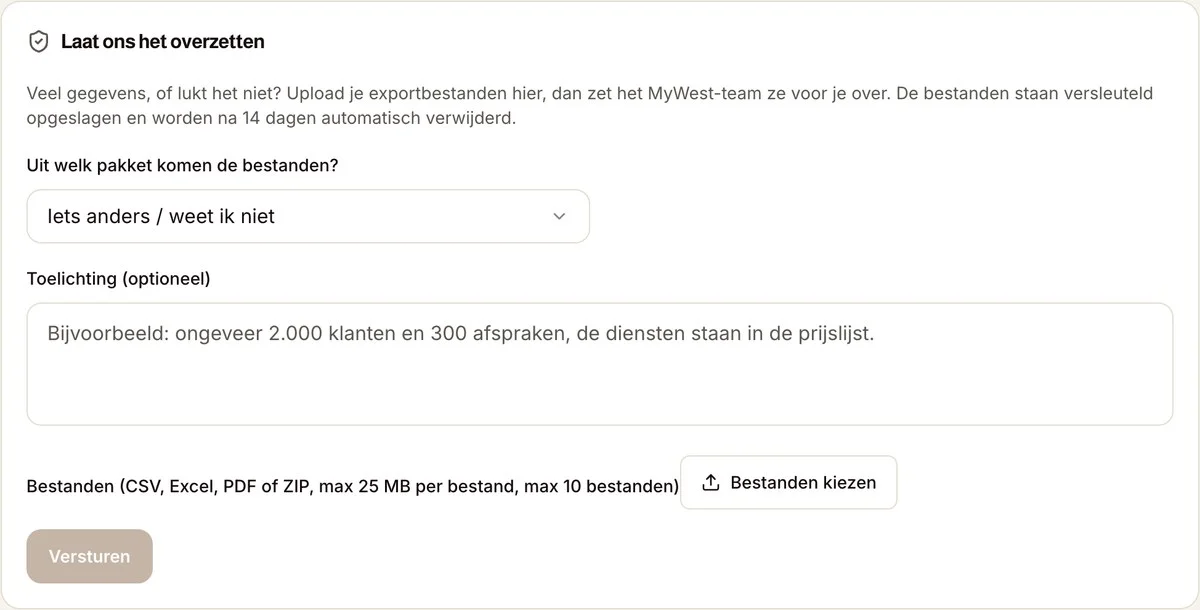Click the 'Bijvoorbeeld: ongeveer 2.000 klanten' placeholder text
1200x610 pixels.
(x=460, y=334)
